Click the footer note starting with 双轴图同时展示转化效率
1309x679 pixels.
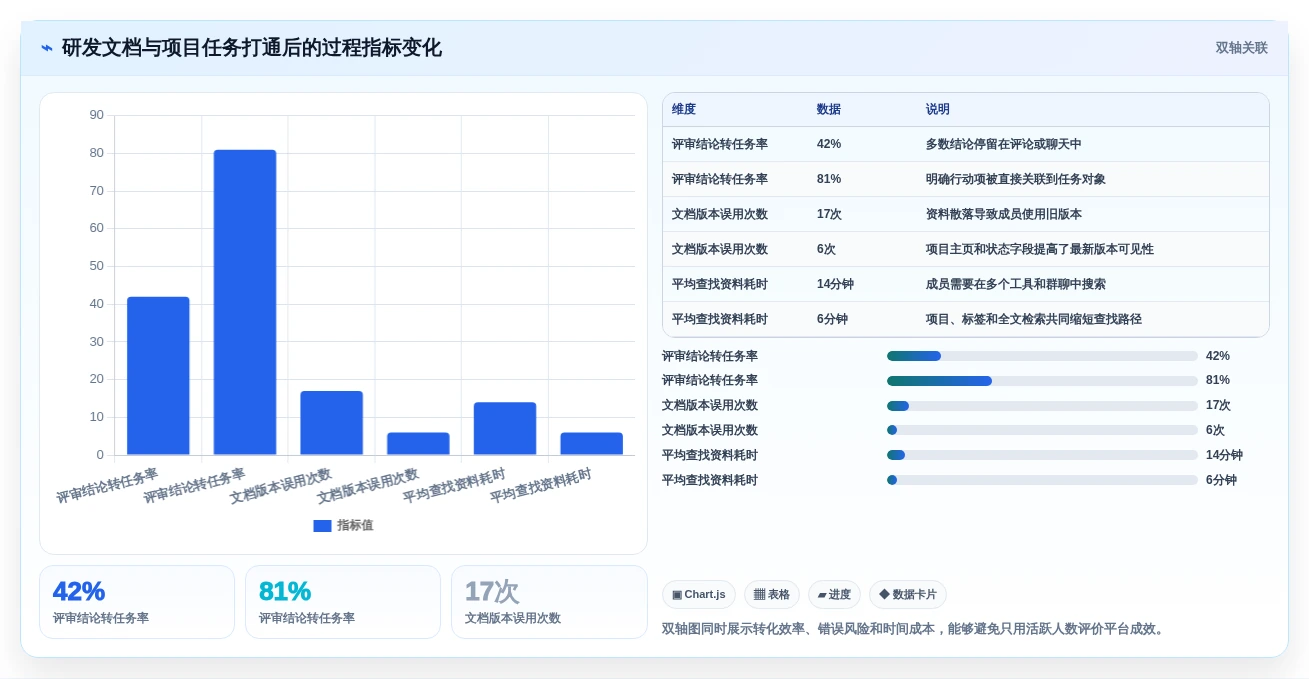coord(915,629)
